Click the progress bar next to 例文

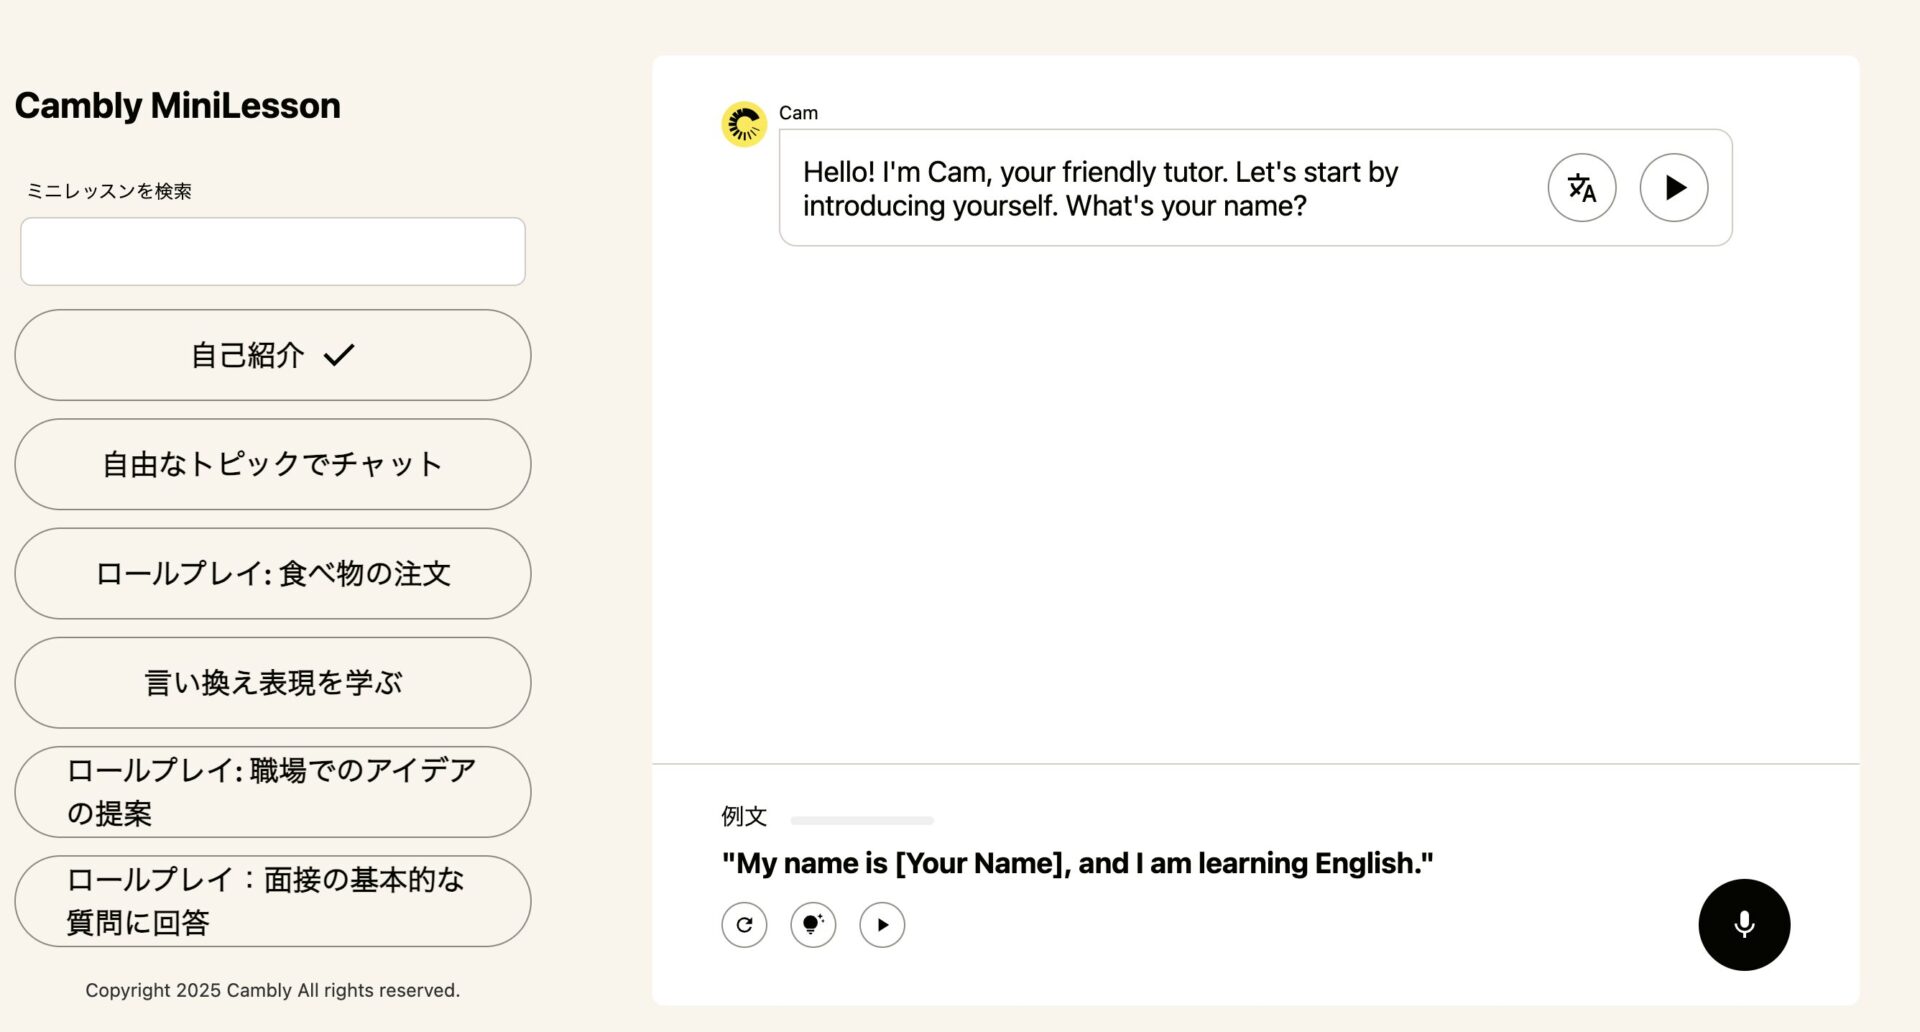861,820
